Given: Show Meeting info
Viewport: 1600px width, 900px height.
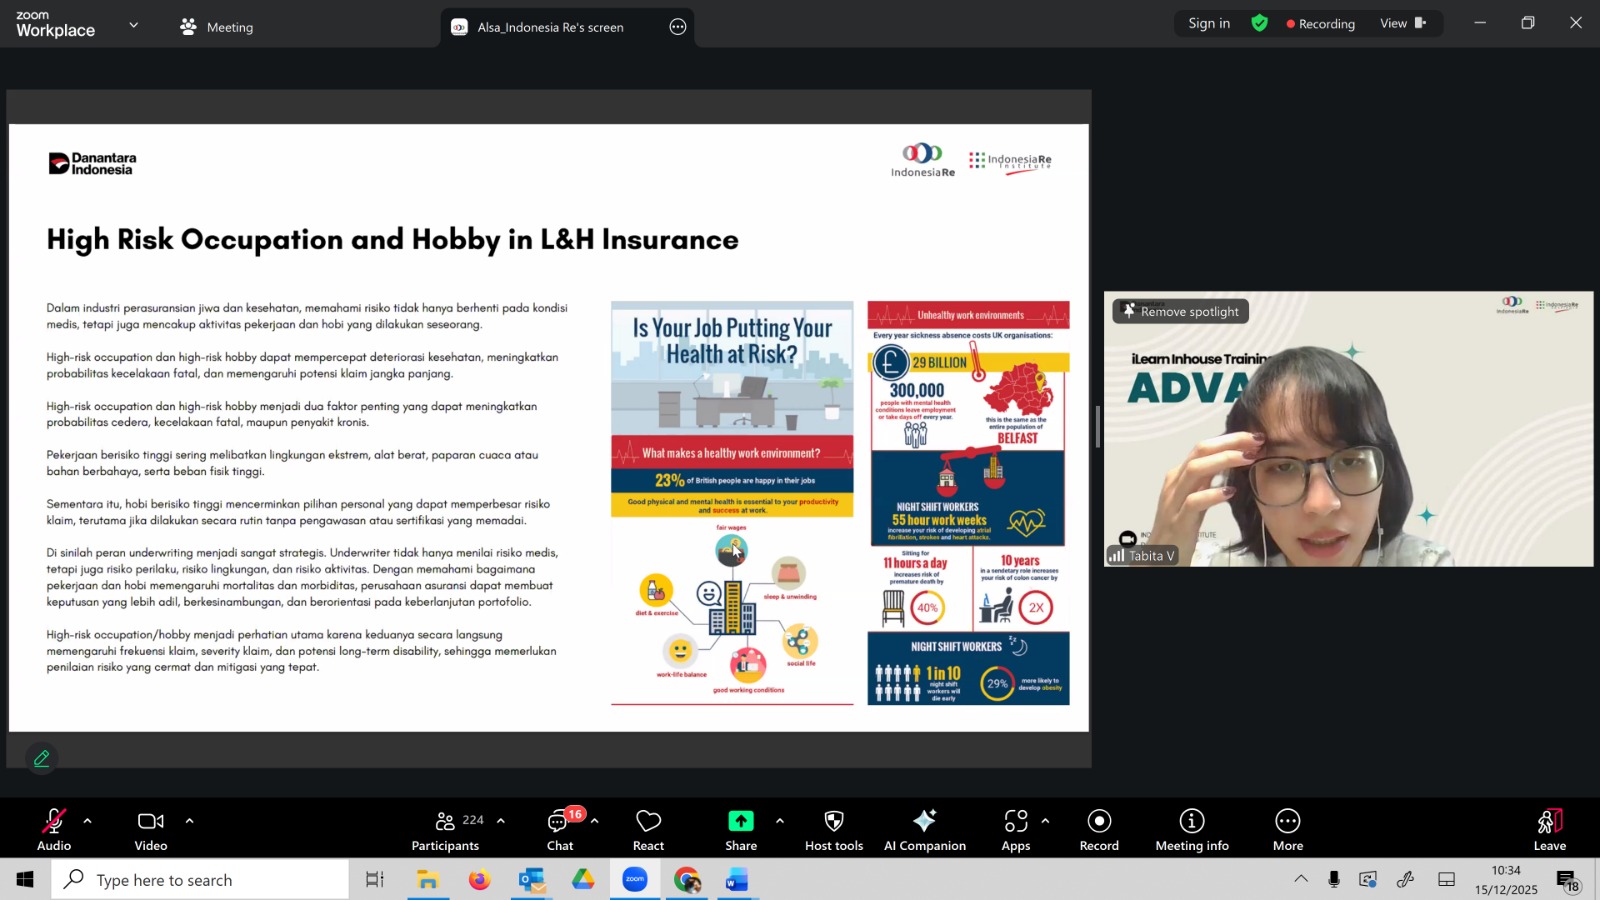Looking at the screenshot, I should pyautogui.click(x=1192, y=830).
